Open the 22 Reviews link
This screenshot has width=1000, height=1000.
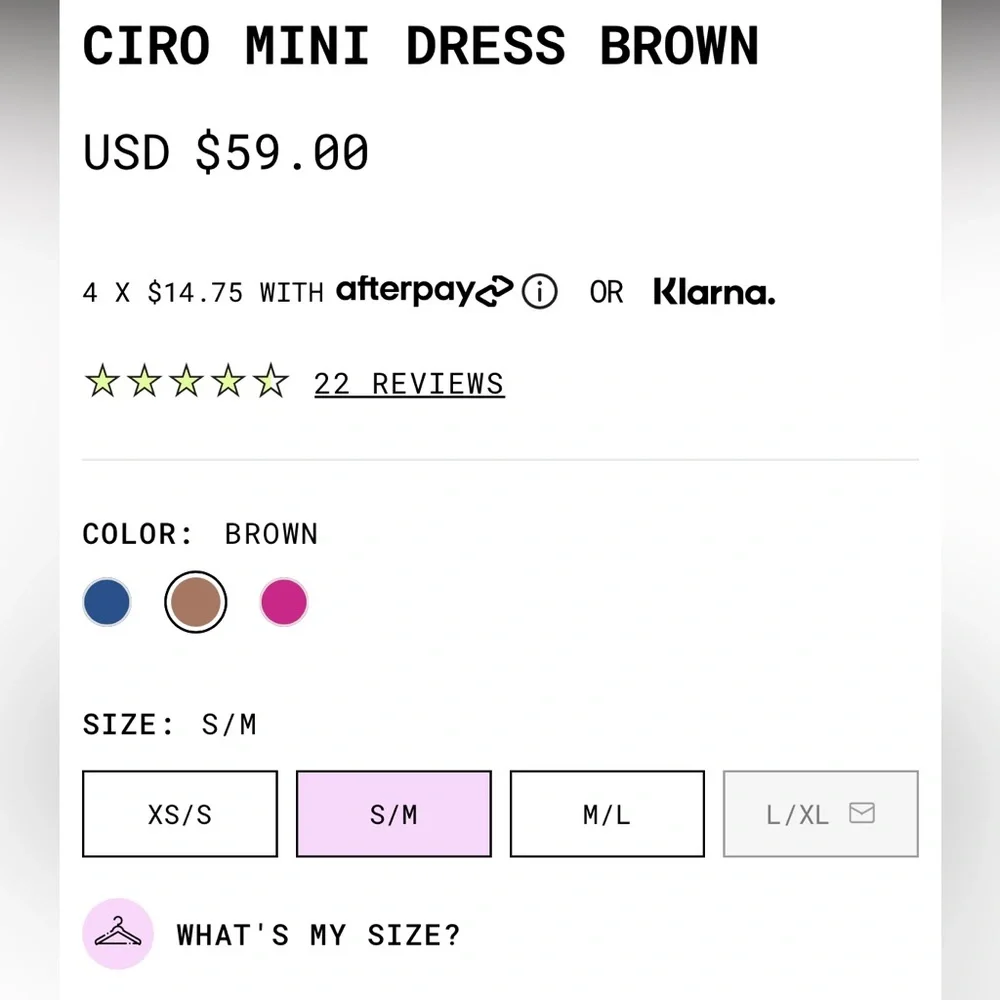408,383
